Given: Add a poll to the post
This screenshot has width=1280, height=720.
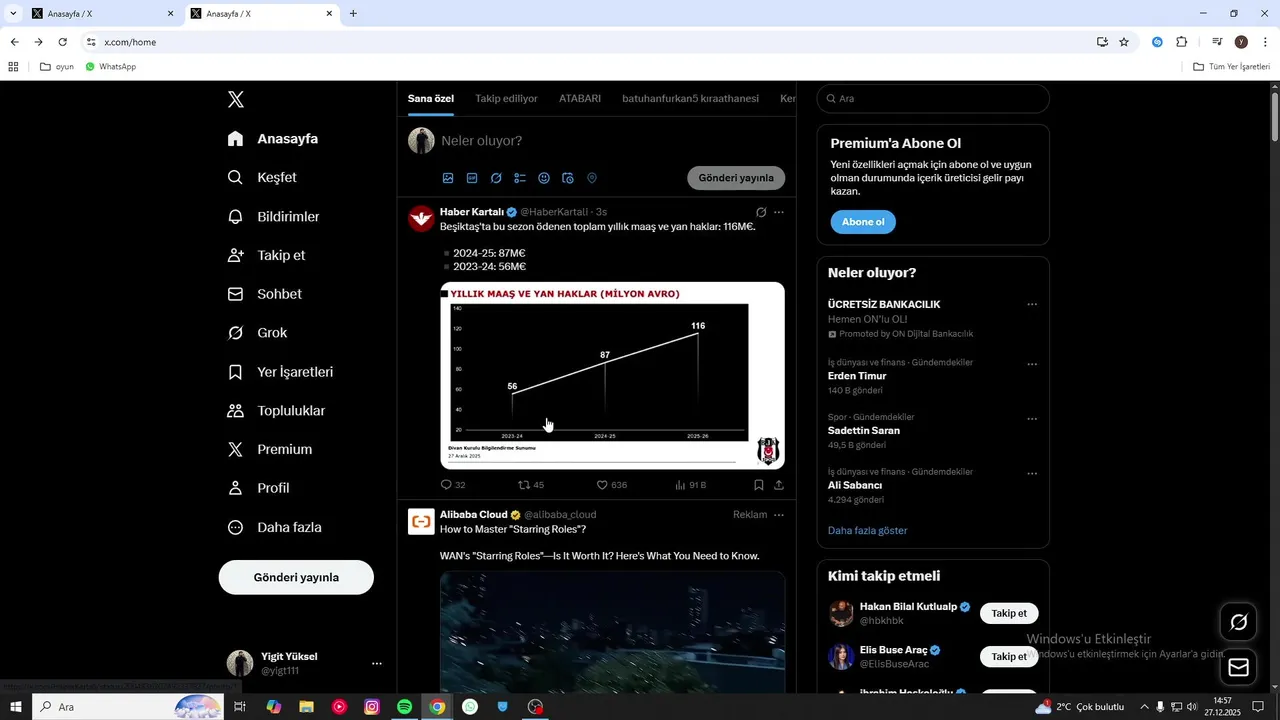Looking at the screenshot, I should point(520,178).
